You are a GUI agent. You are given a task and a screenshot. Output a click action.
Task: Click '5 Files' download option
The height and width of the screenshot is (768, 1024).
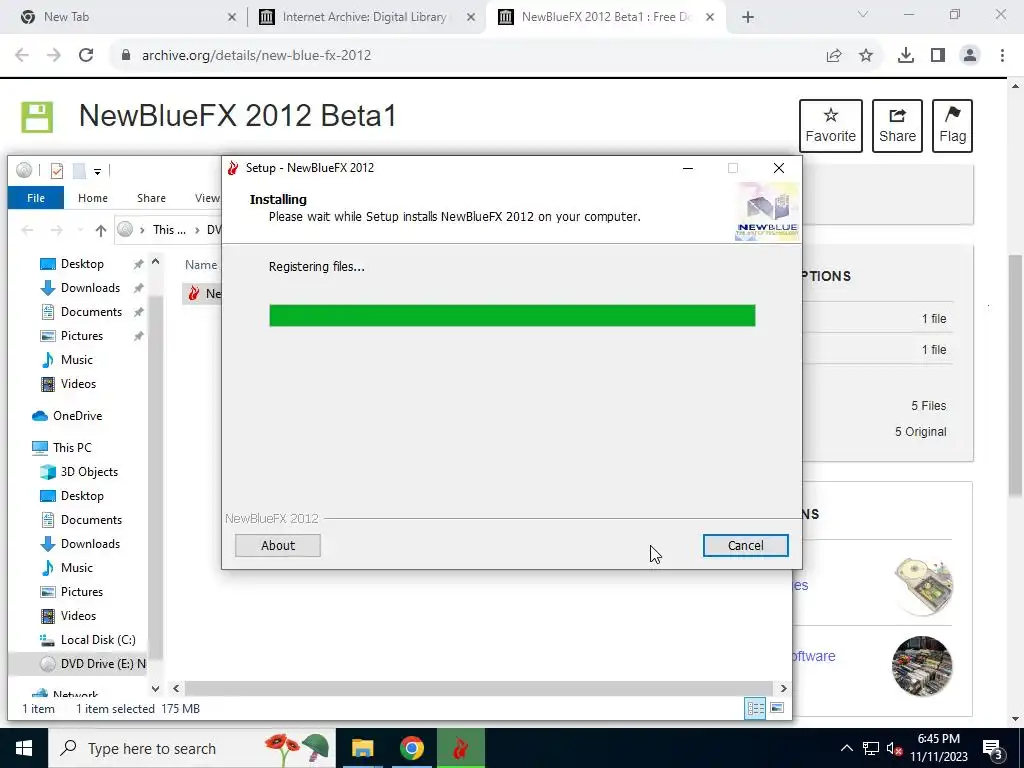929,406
